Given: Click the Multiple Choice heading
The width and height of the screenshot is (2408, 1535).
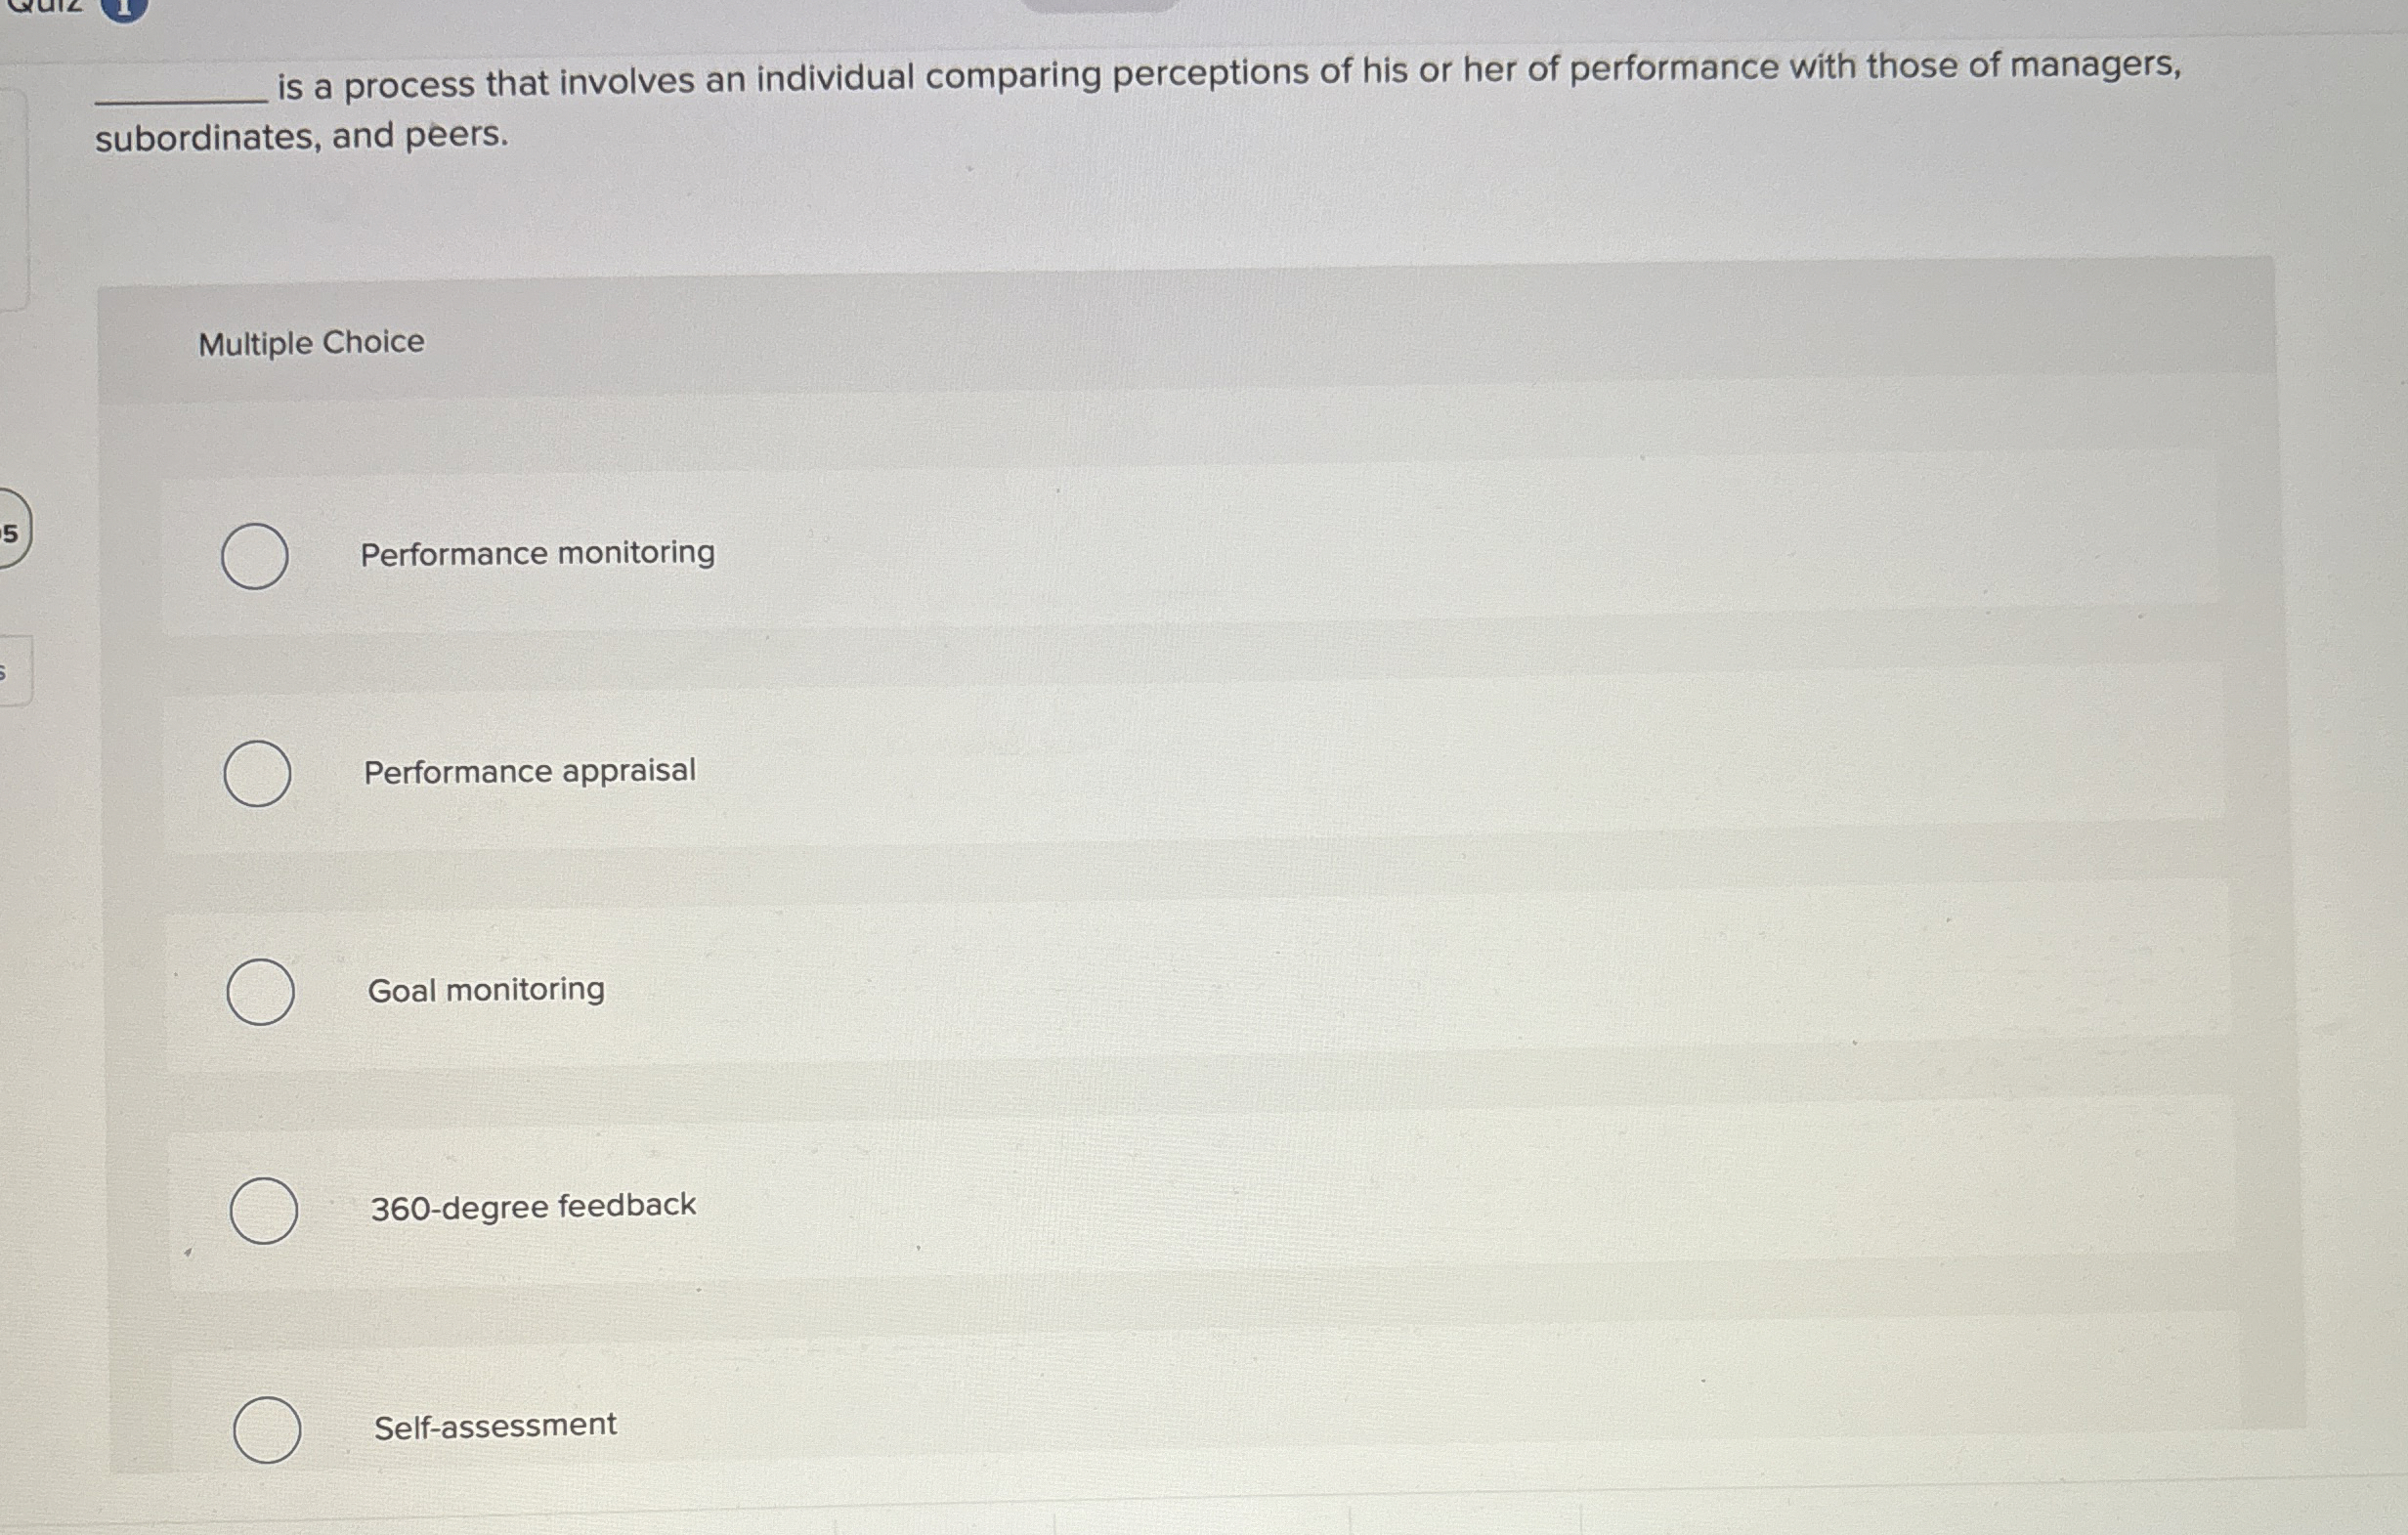Looking at the screenshot, I should pos(310,343).
